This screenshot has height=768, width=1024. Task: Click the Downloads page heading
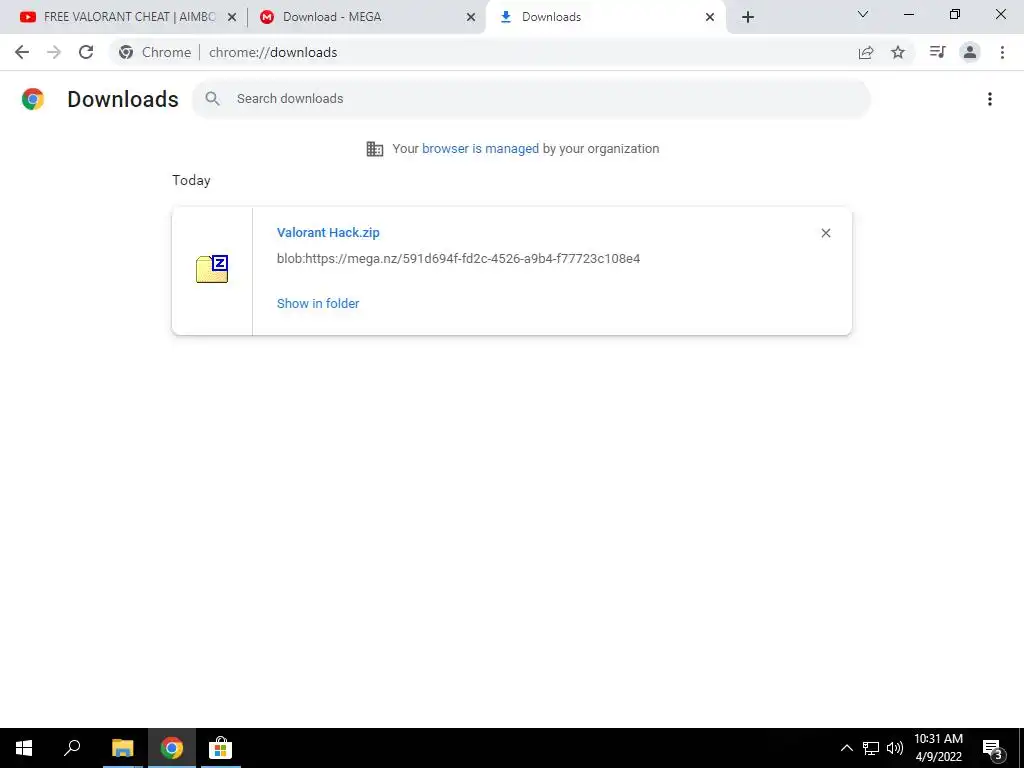click(x=123, y=99)
